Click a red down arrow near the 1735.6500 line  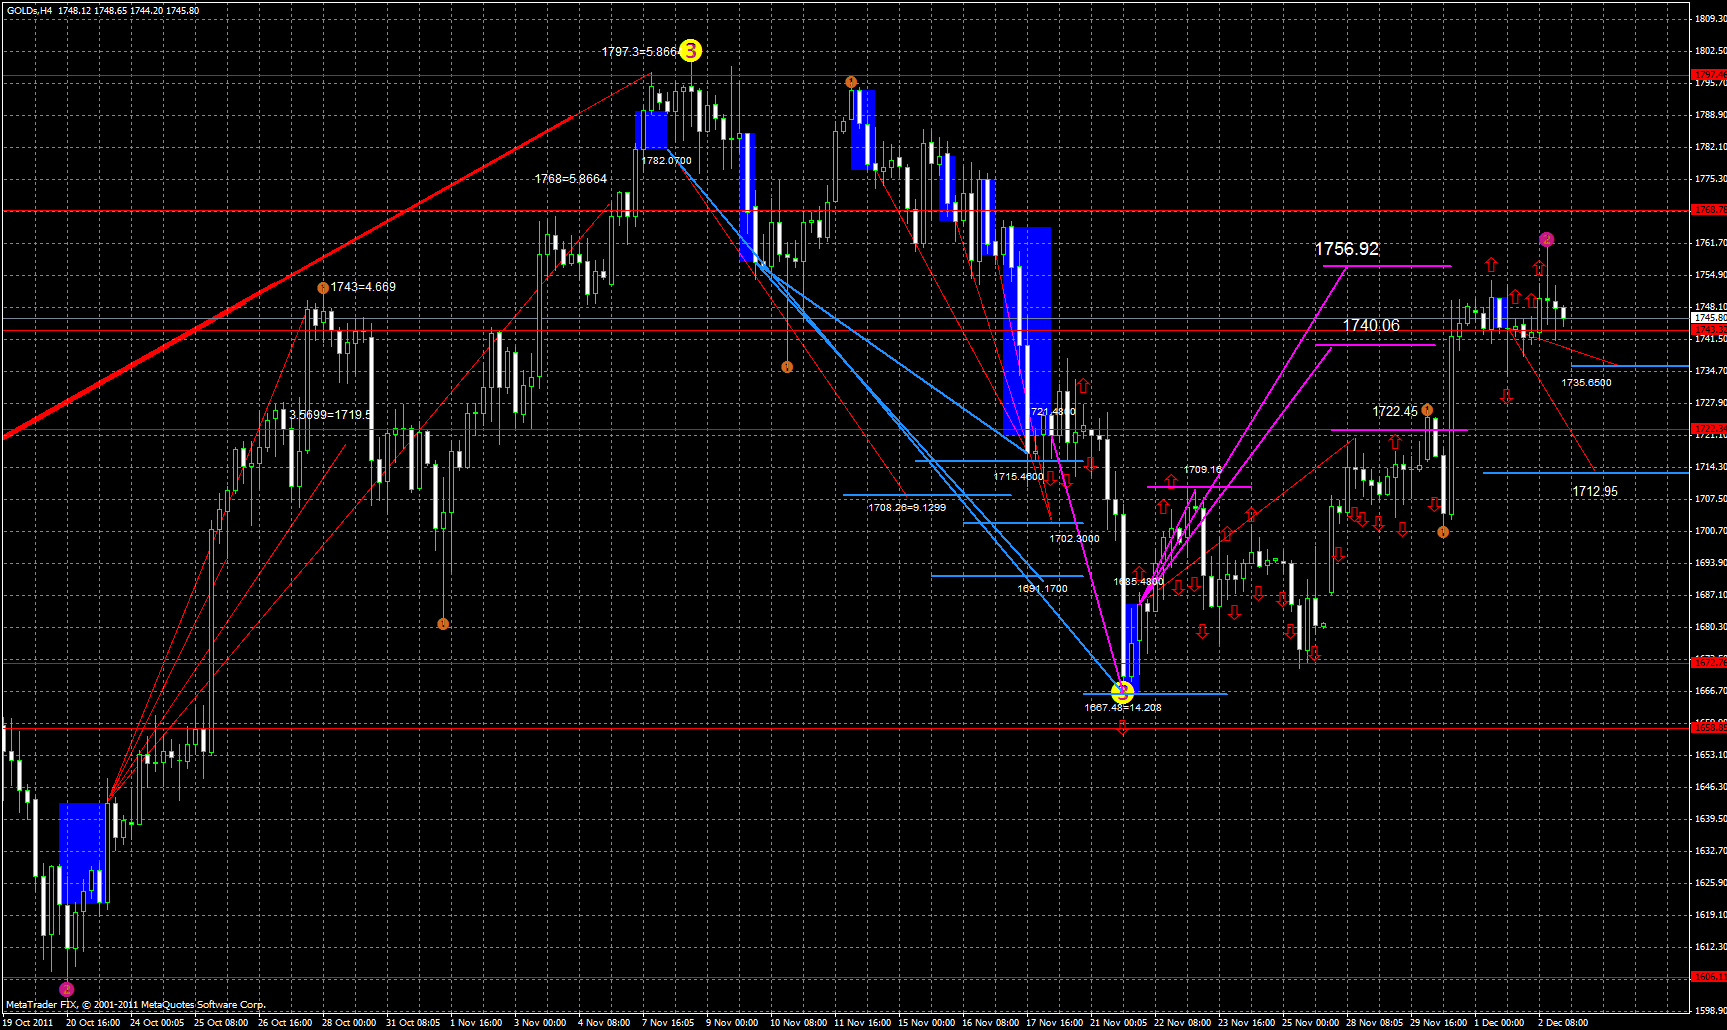point(1506,396)
